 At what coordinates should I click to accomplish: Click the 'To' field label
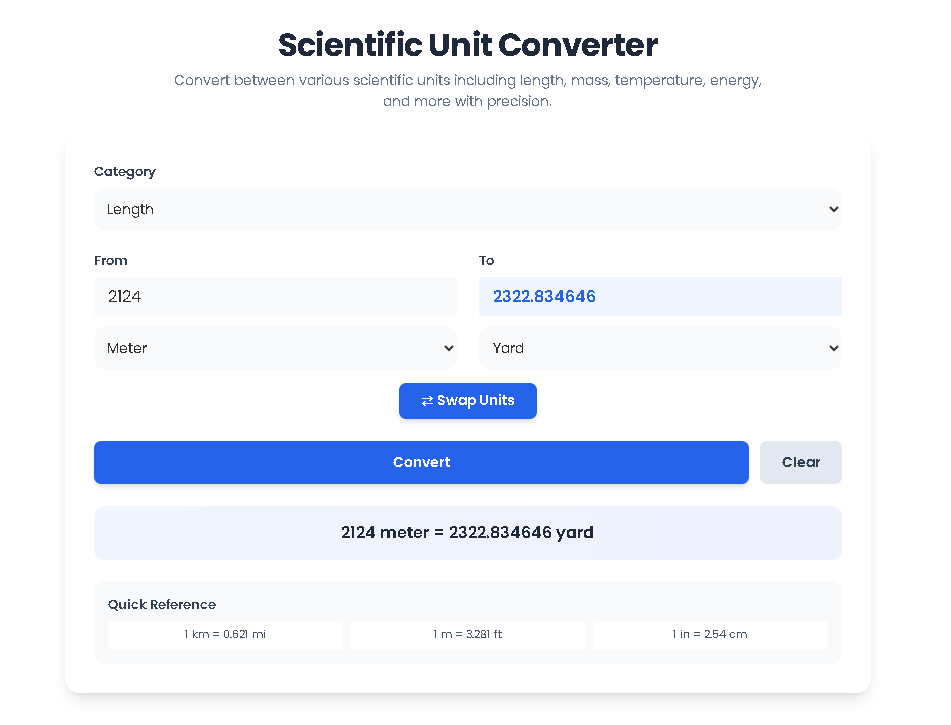point(486,260)
